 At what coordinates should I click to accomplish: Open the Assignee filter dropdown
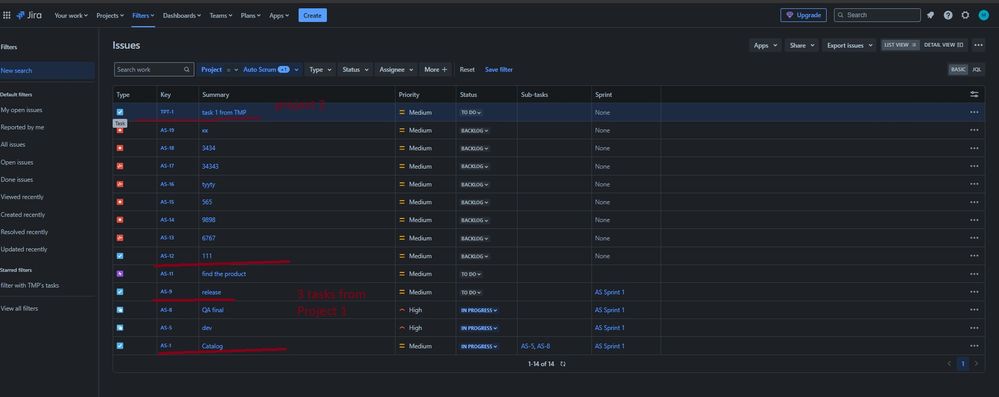click(x=396, y=69)
